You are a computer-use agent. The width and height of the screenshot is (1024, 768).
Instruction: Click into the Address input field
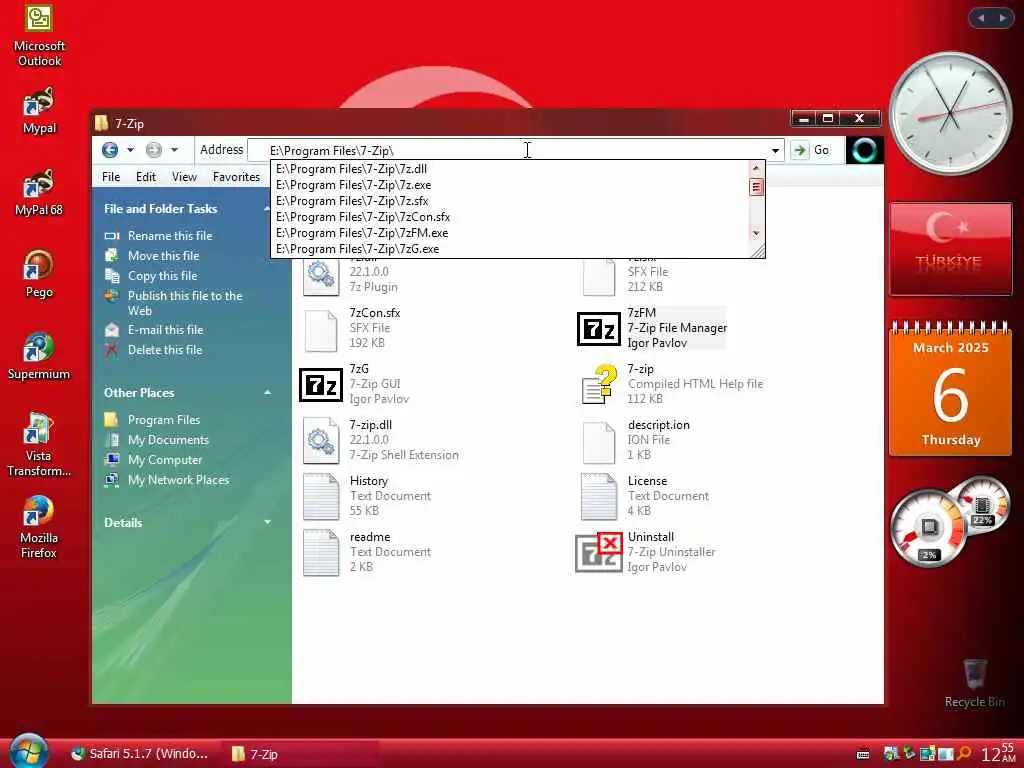[509, 150]
